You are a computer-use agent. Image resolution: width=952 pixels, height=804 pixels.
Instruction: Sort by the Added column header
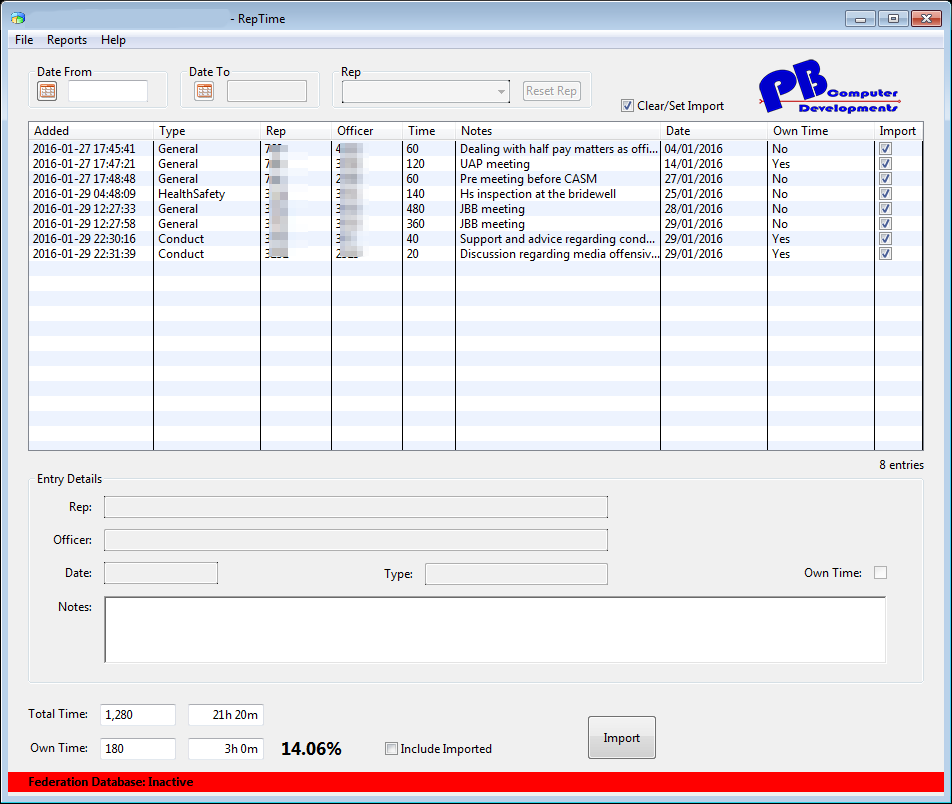coord(90,131)
